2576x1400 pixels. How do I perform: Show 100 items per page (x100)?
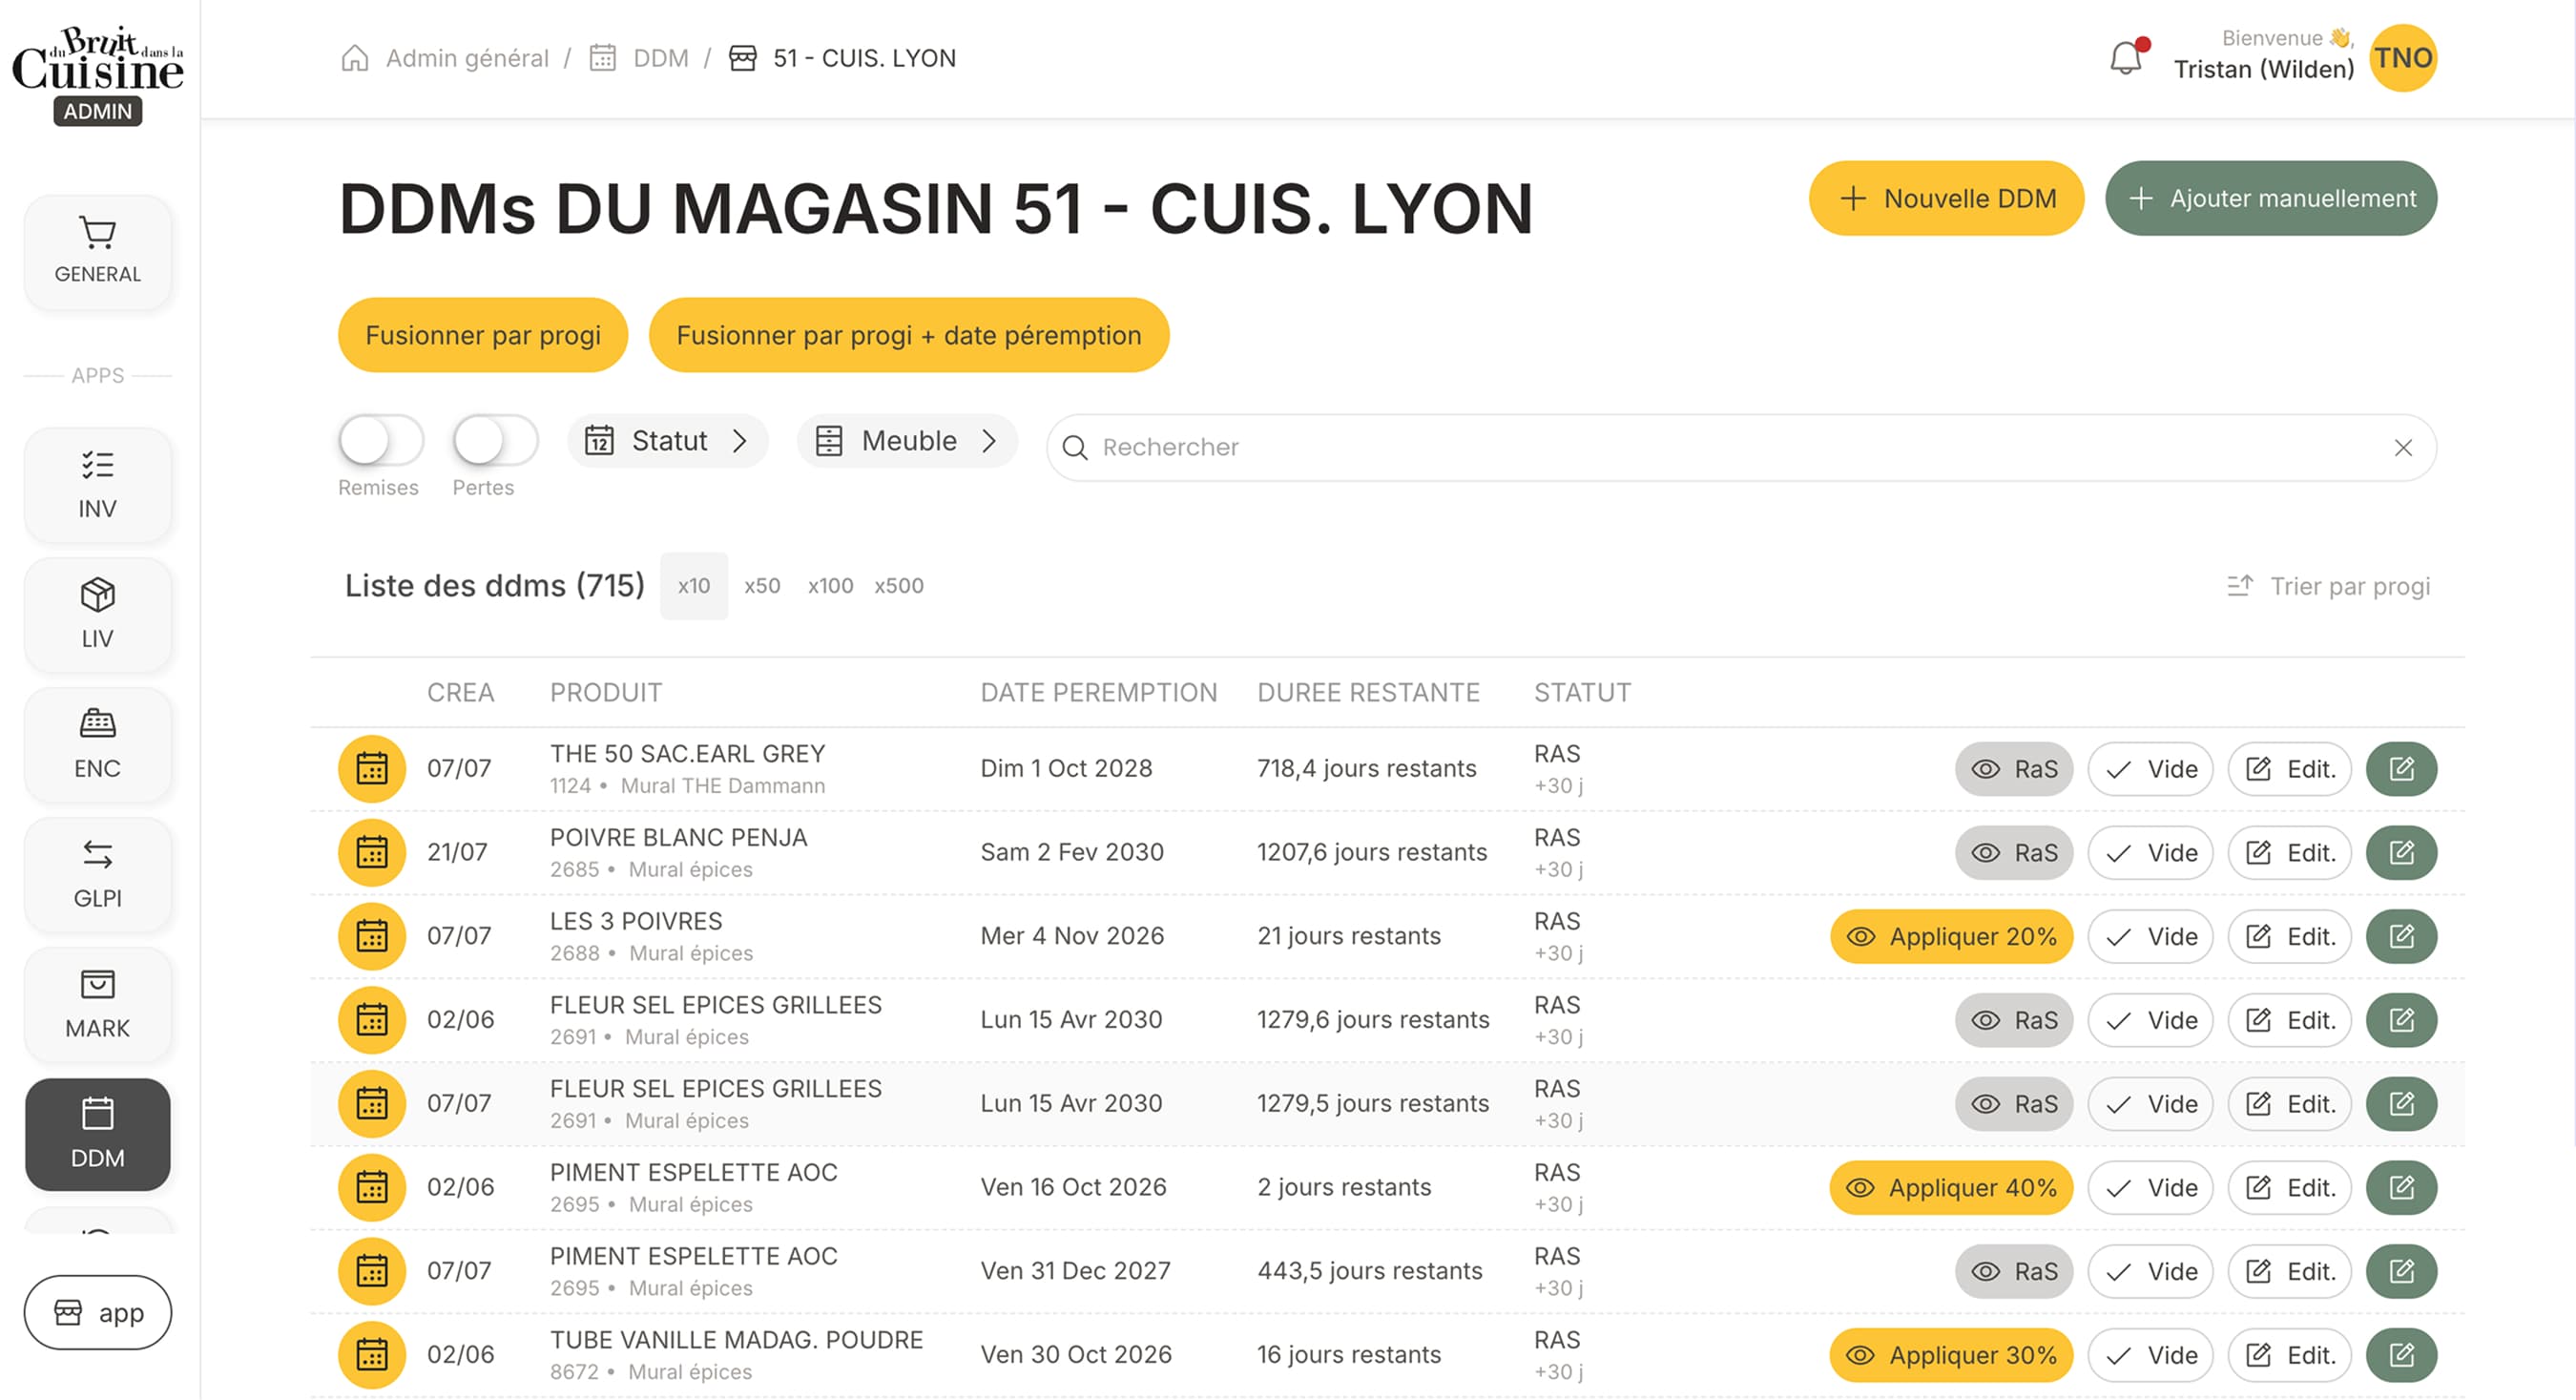click(x=830, y=586)
